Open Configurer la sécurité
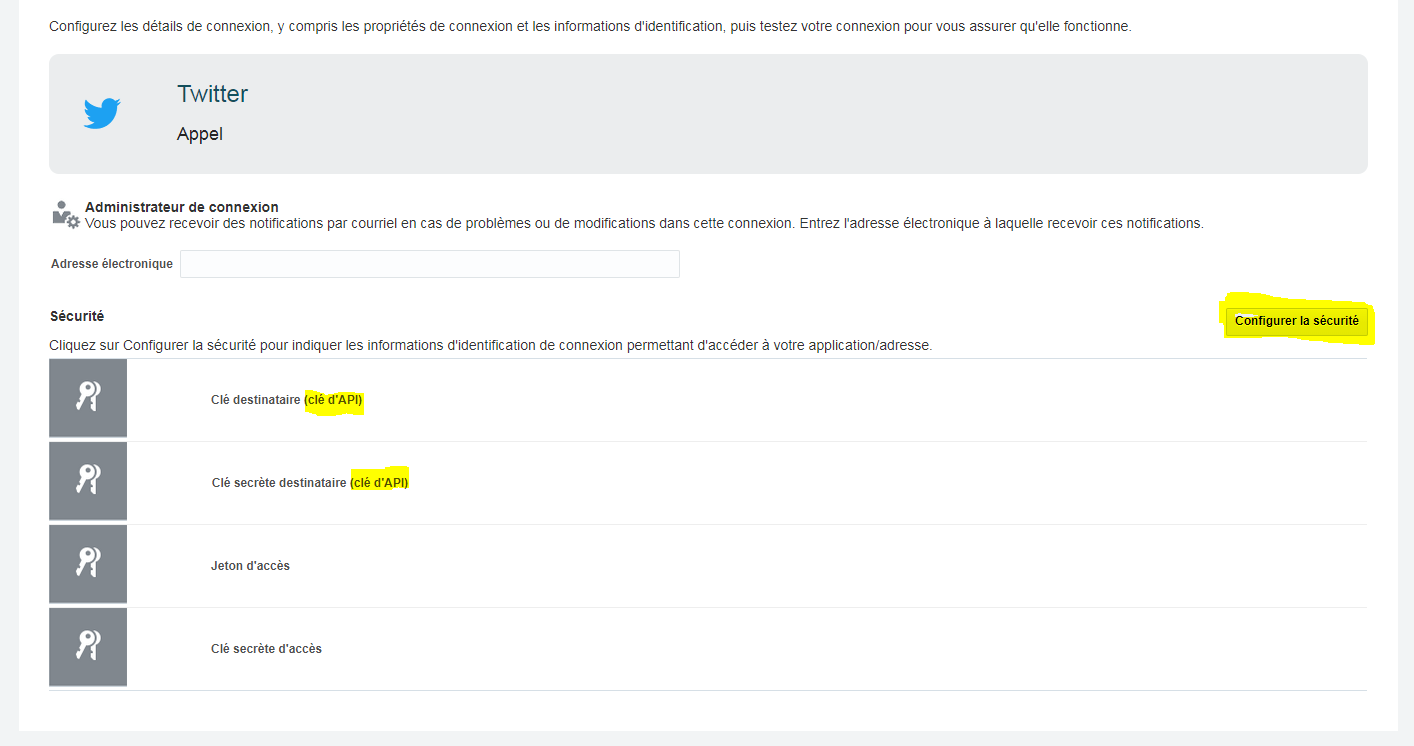This screenshot has width=1414, height=746. point(1296,321)
